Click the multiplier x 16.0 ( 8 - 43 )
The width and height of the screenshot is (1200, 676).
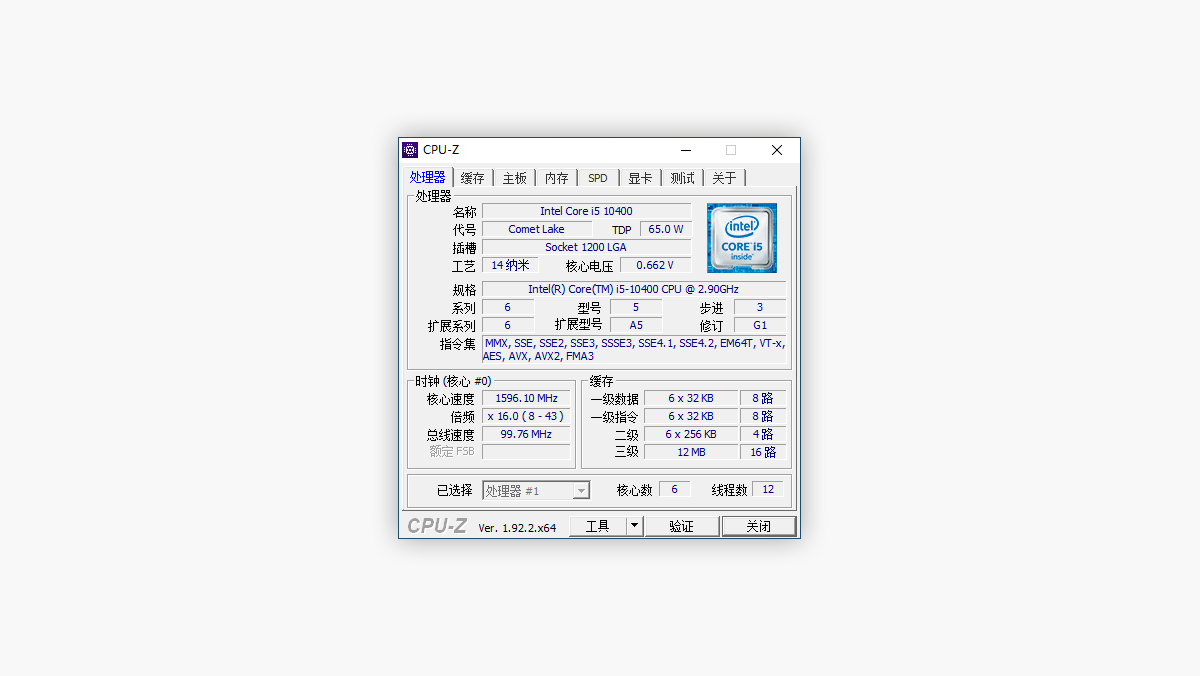pos(526,416)
